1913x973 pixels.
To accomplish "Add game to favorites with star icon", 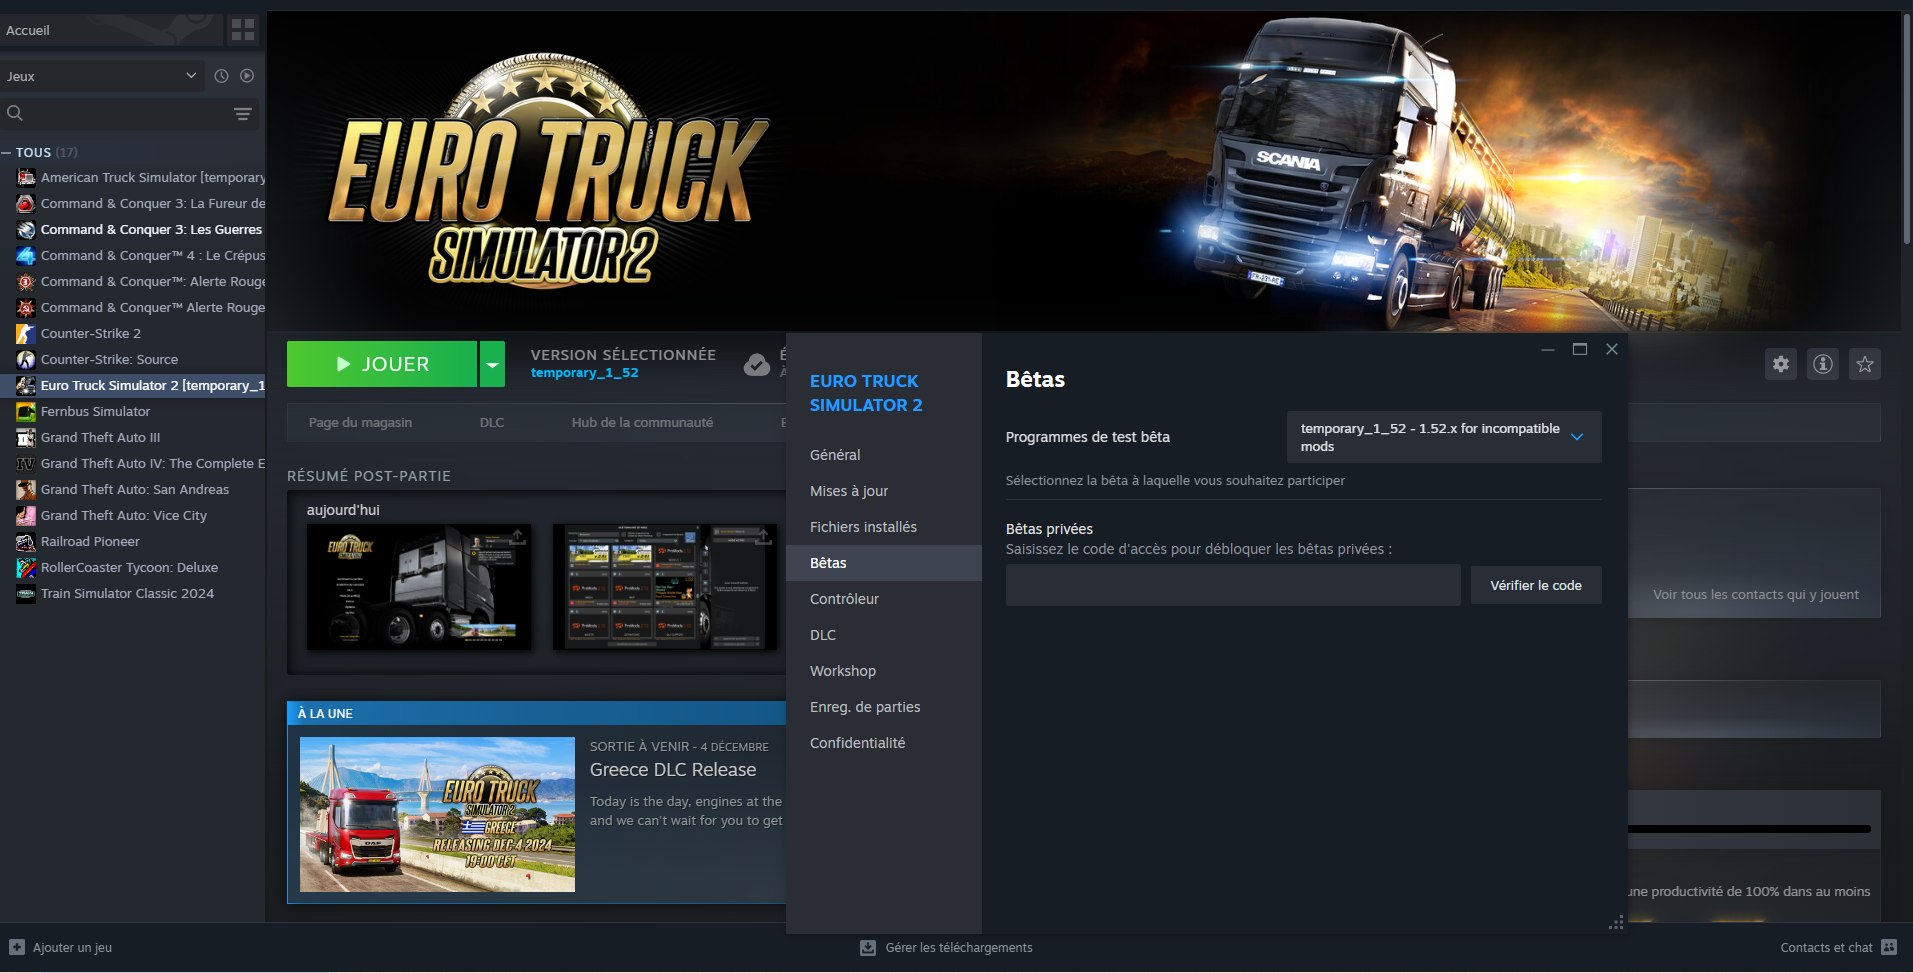I will coord(1865,364).
